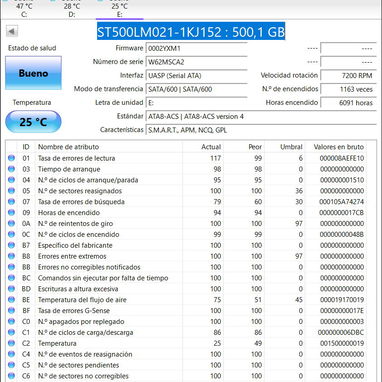Click status icon for eventos de reasignación
Screen dimensions: 382x382
point(12,354)
